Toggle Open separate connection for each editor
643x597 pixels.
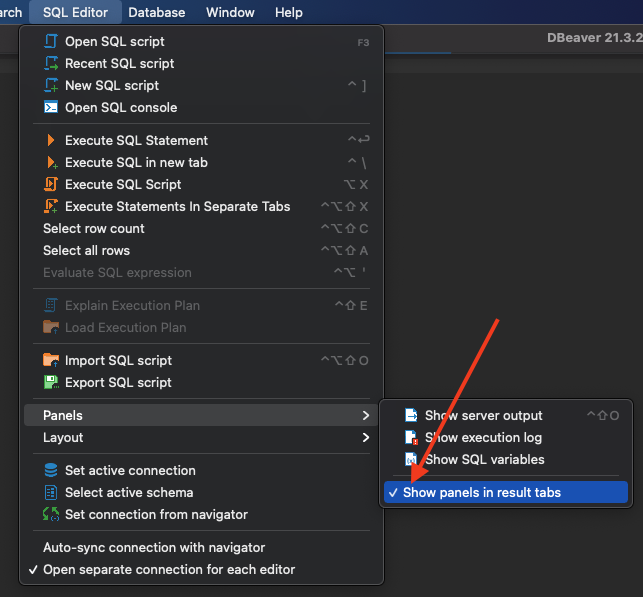click(201, 570)
